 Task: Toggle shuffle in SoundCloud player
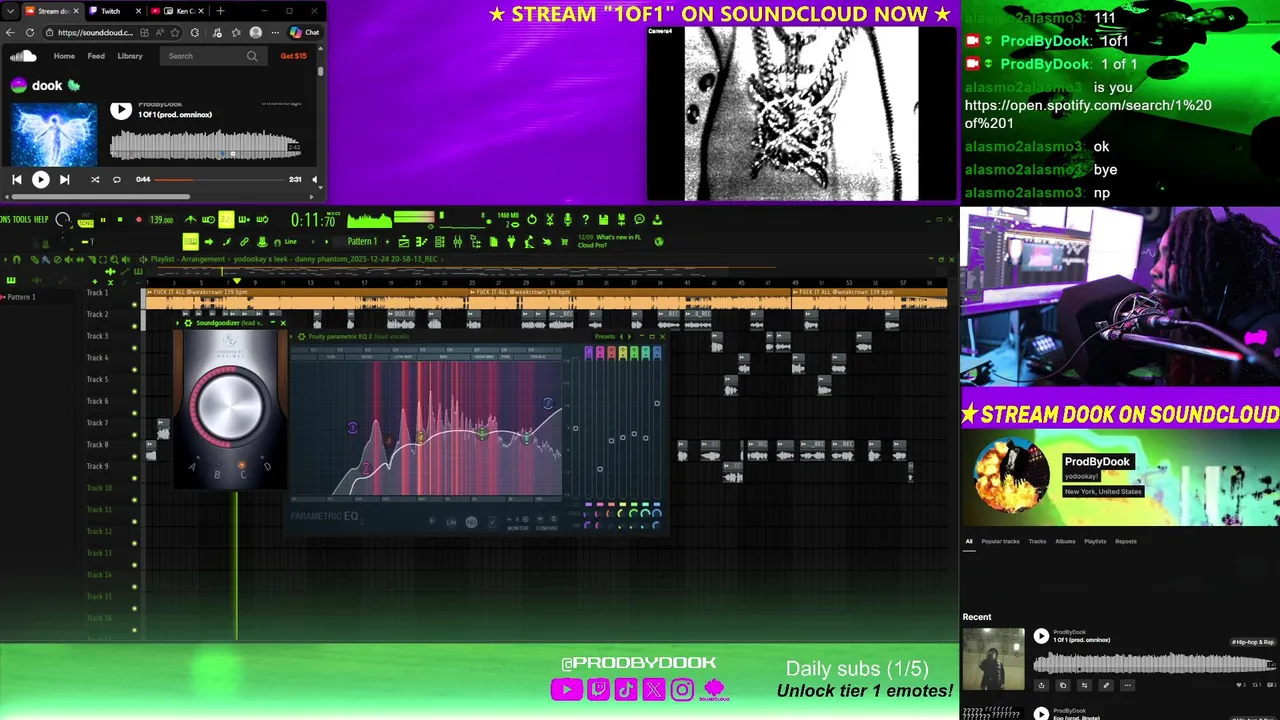(x=95, y=180)
